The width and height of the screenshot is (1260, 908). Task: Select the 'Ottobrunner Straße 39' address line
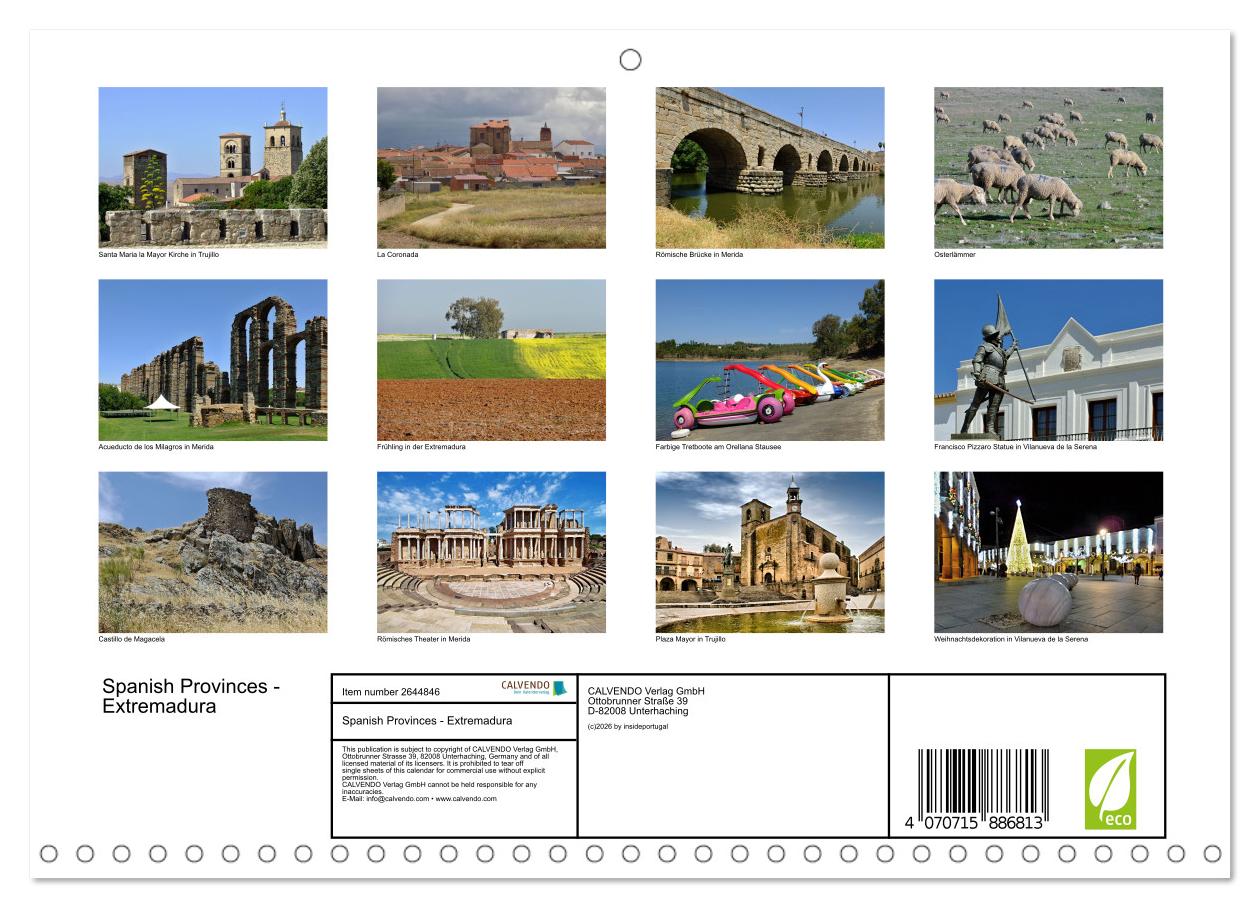[x=638, y=701]
